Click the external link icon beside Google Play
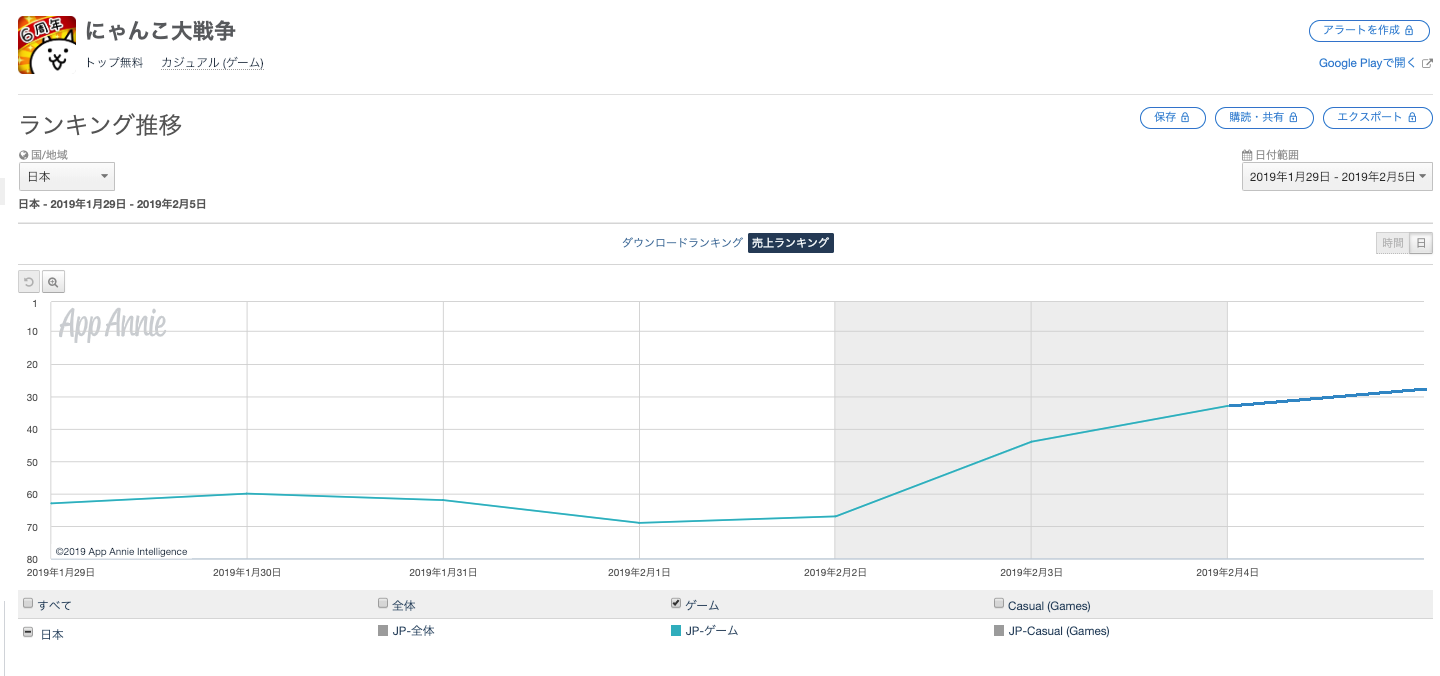The image size is (1440, 676). tap(1428, 63)
